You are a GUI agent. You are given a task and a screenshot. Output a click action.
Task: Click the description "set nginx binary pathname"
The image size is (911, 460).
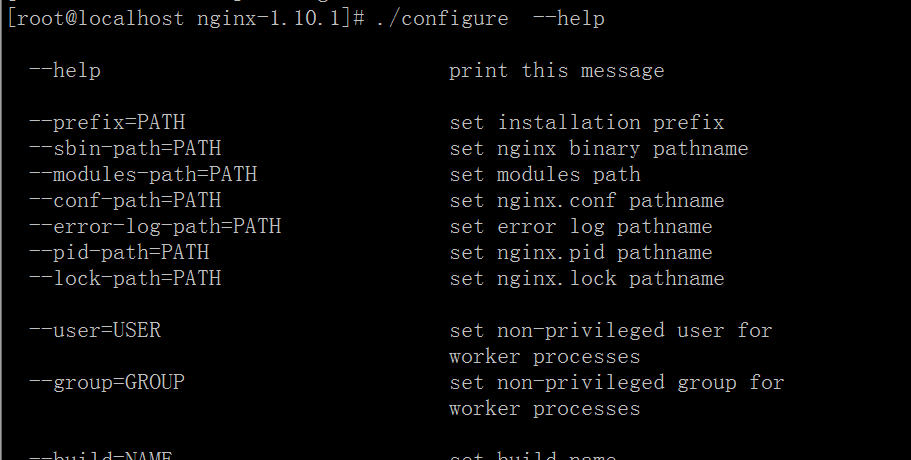click(599, 149)
